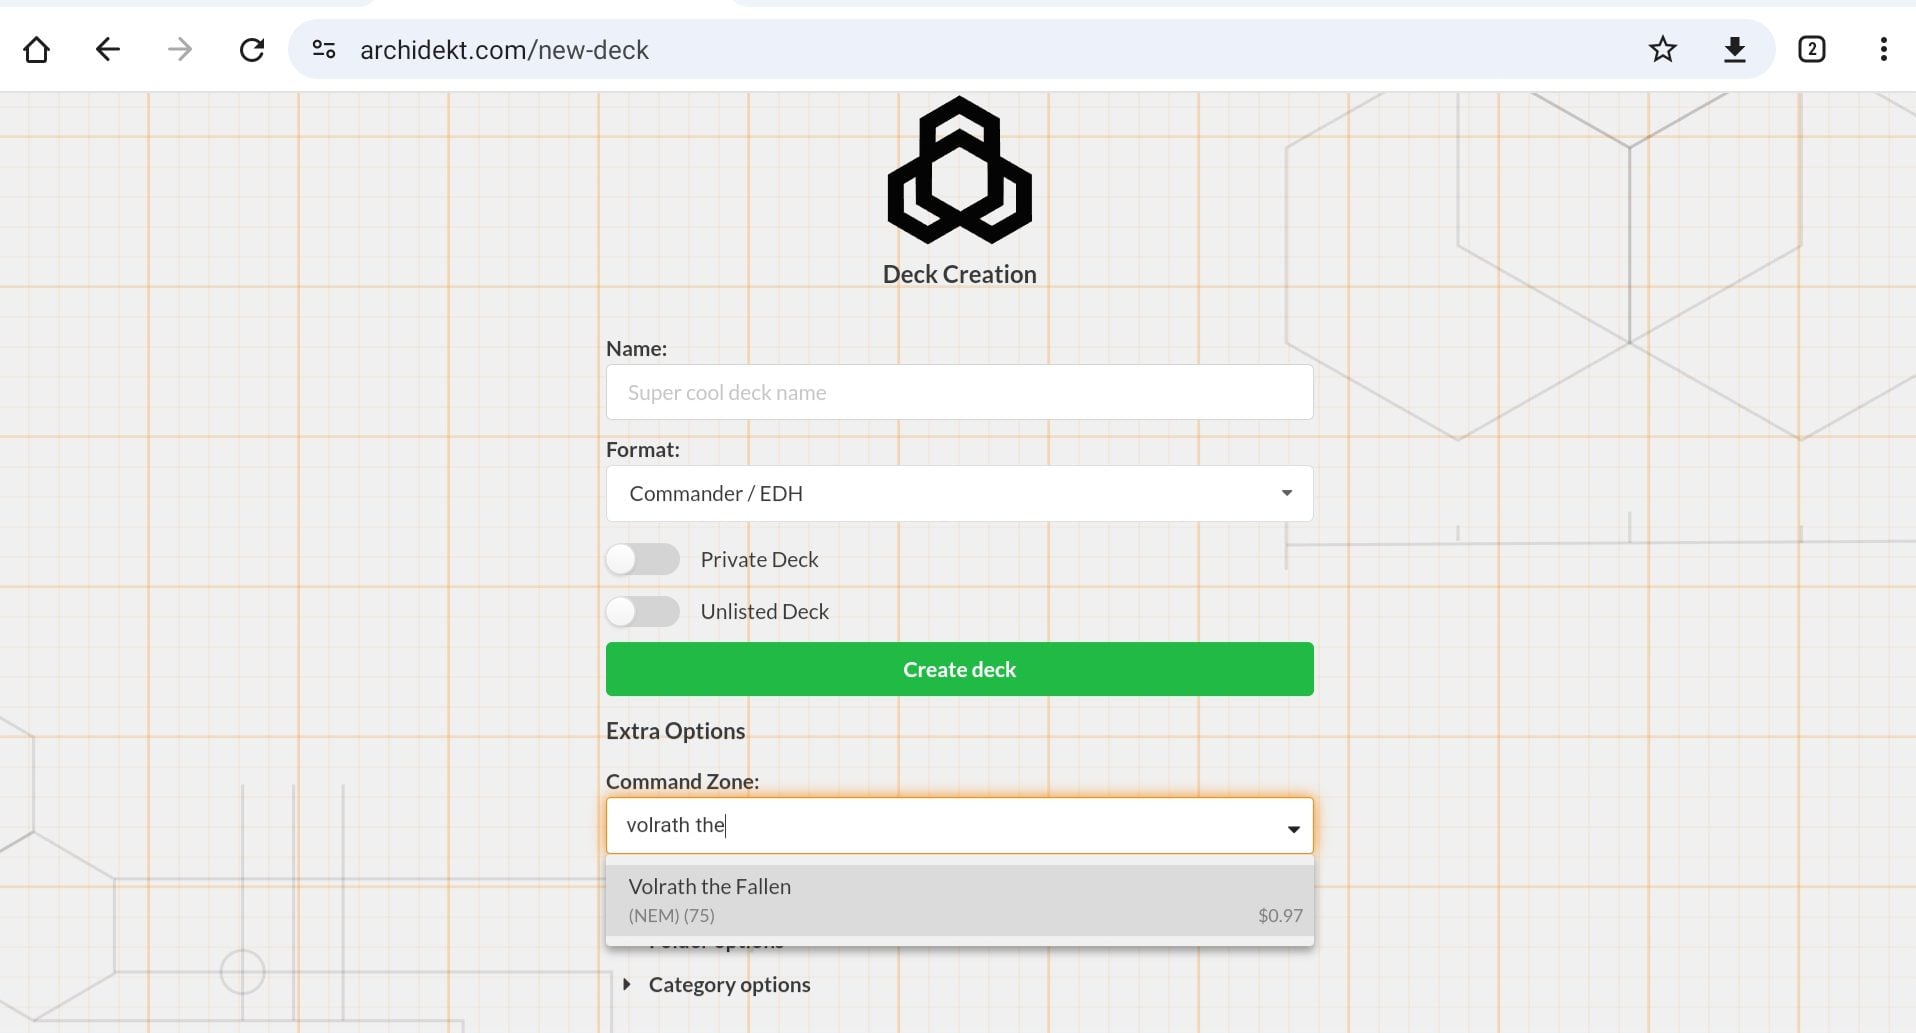Image resolution: width=1916 pixels, height=1033 pixels.
Task: Bookmark this page with star icon
Action: point(1662,49)
